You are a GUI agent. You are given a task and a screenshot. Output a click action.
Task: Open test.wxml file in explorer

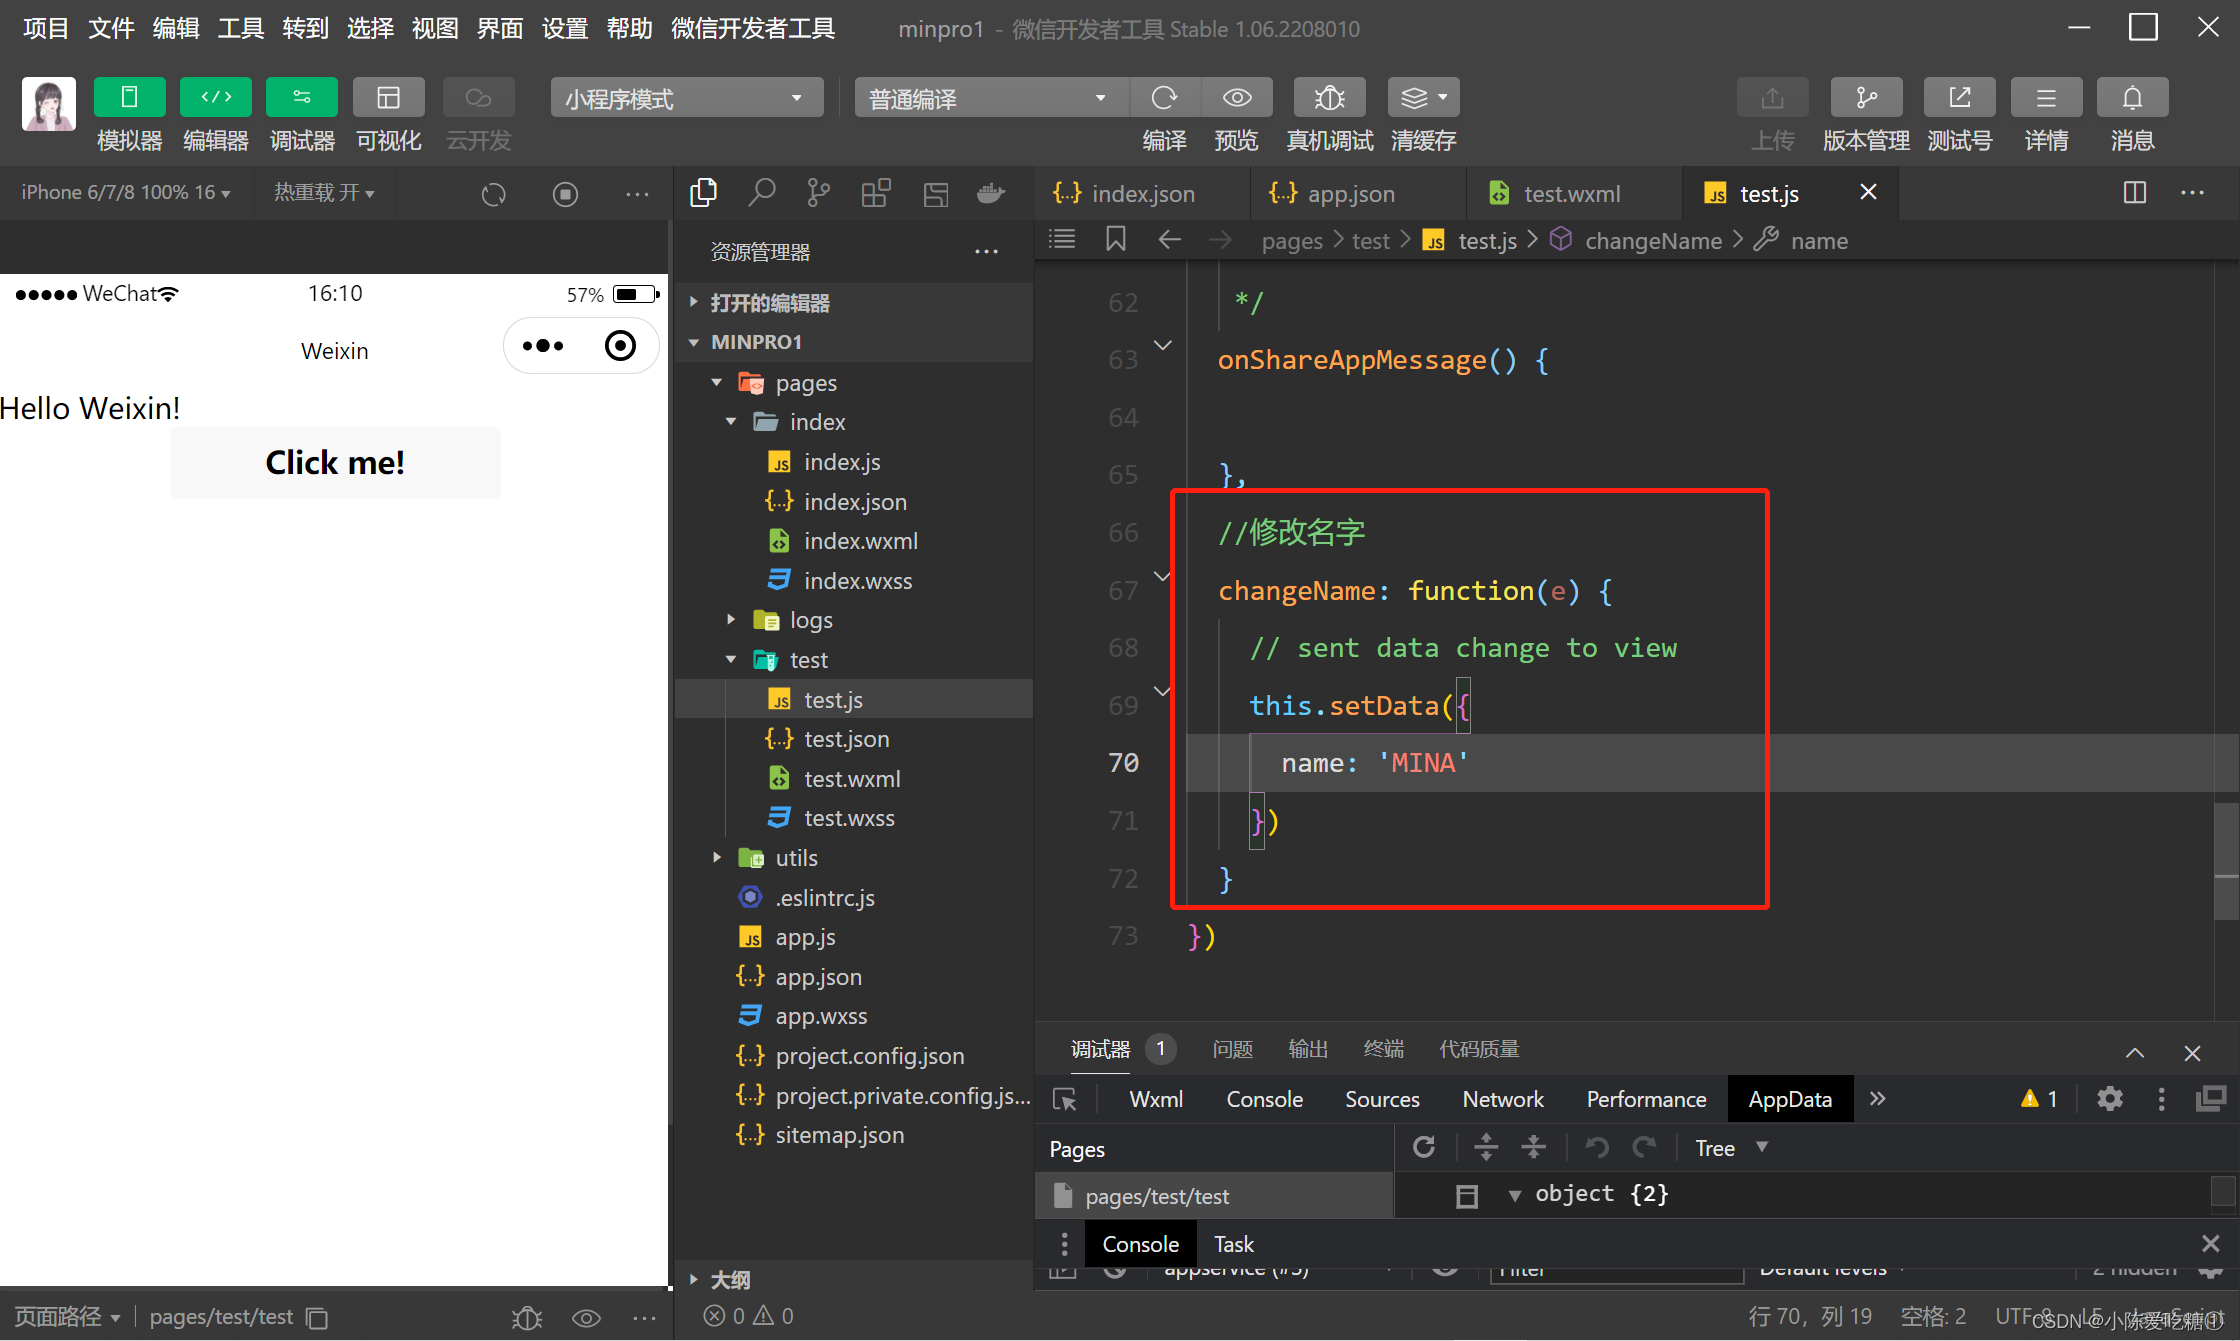[851, 779]
